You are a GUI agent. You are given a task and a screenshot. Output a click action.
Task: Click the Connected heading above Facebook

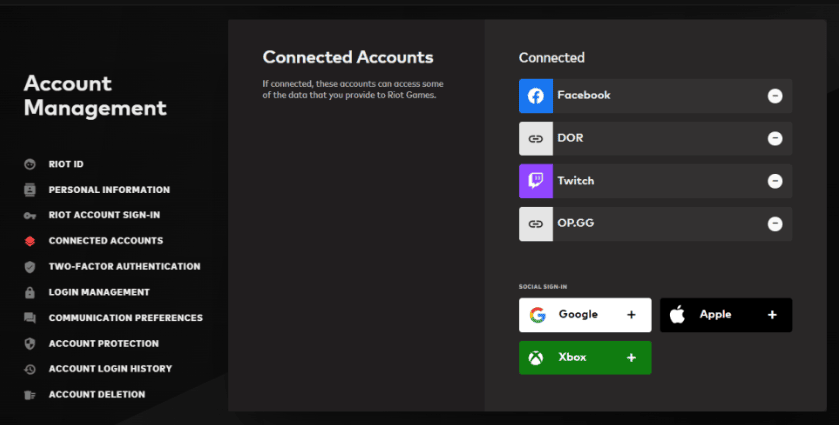pos(552,58)
